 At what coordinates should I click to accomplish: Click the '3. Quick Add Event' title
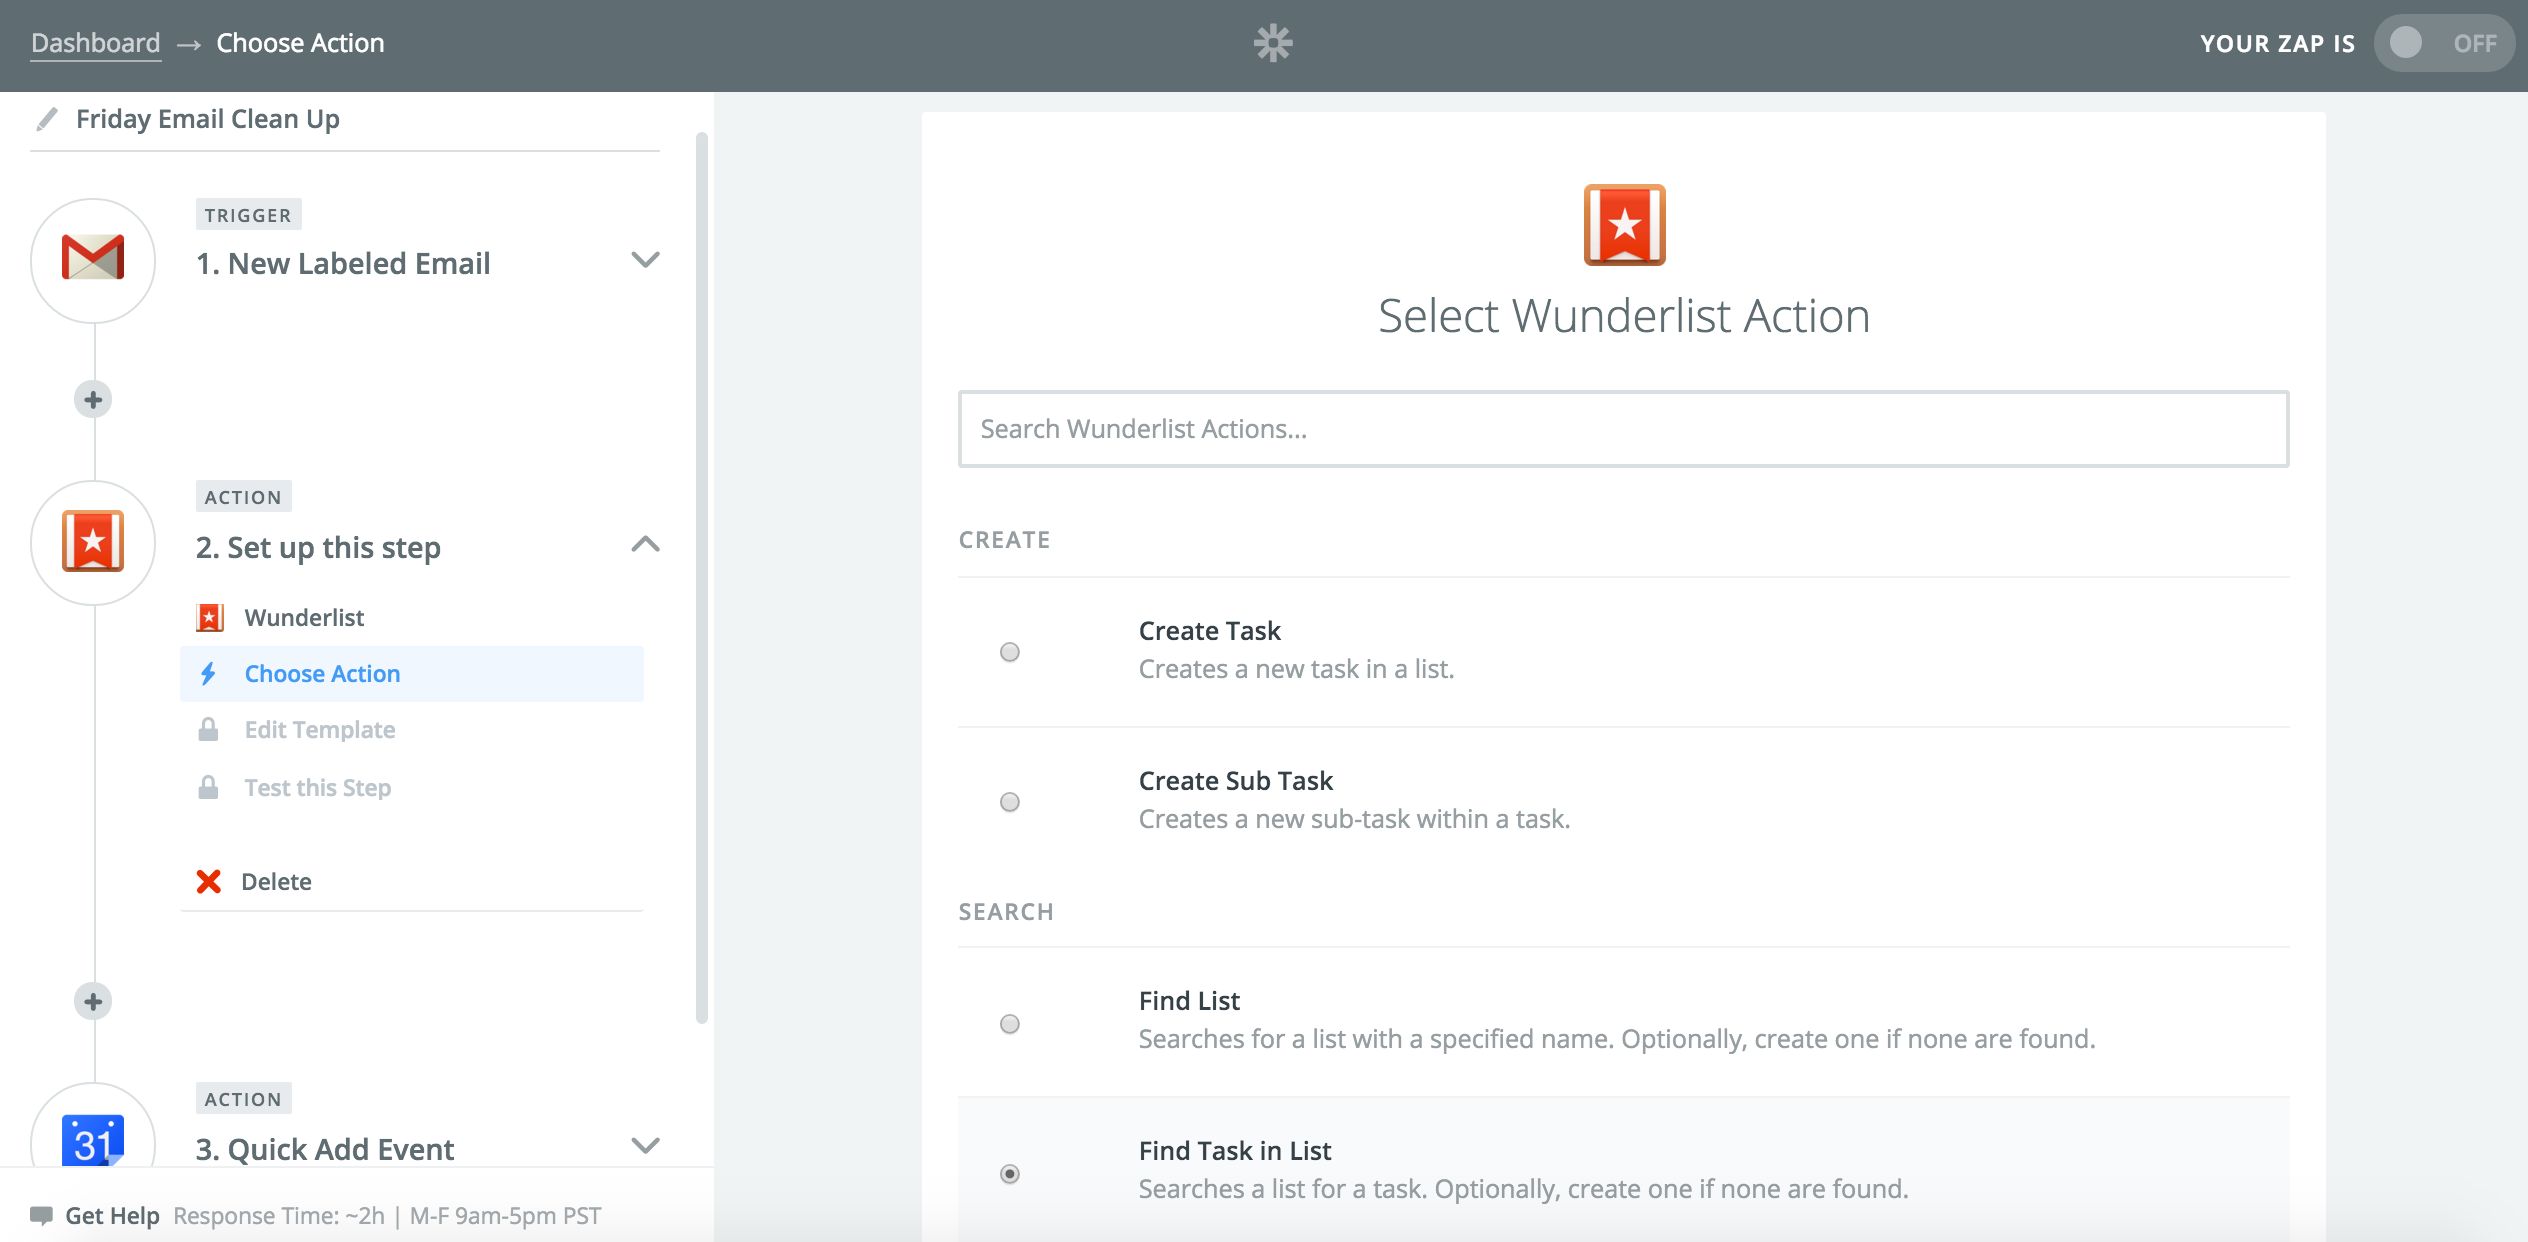[325, 1150]
